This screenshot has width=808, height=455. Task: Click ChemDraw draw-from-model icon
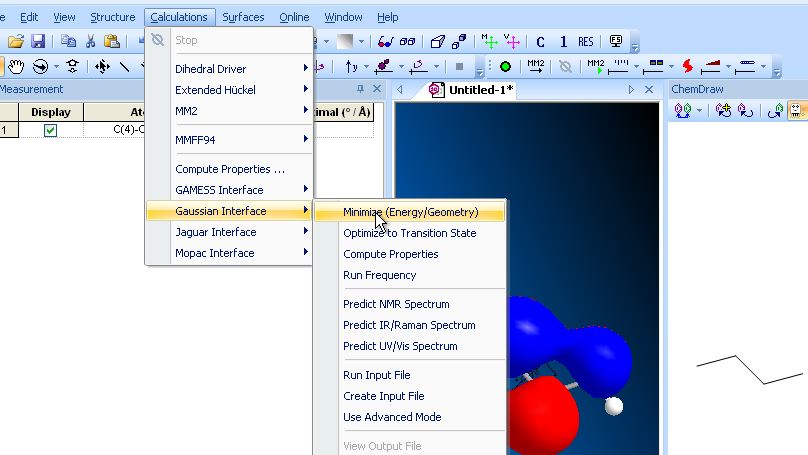click(x=775, y=110)
